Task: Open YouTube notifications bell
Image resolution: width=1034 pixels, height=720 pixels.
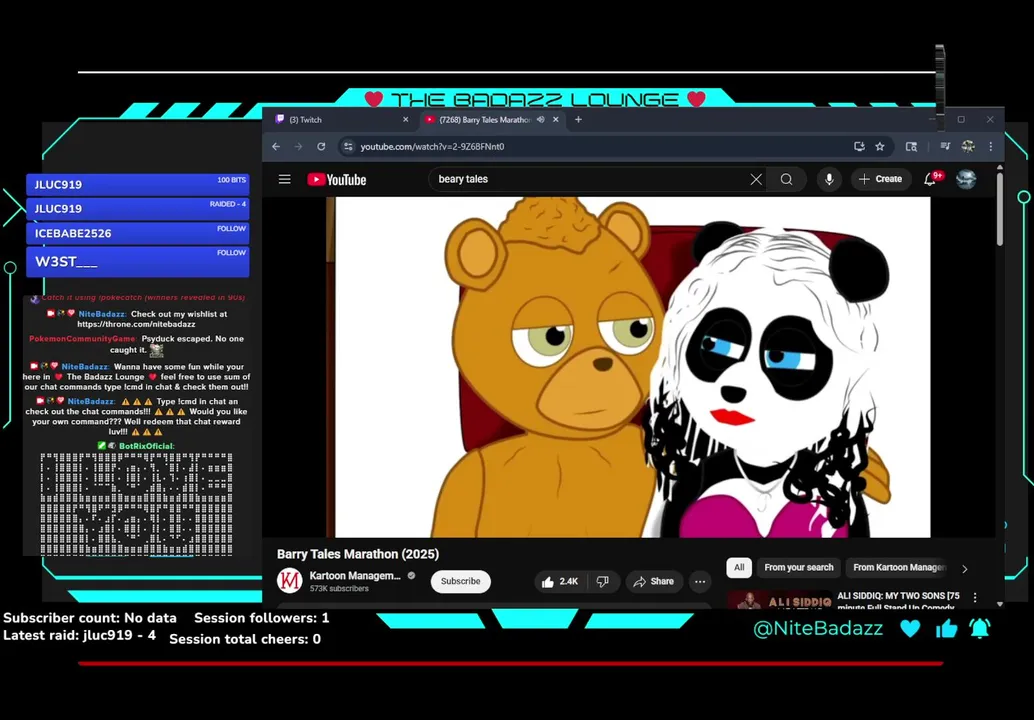Action: [x=930, y=179]
